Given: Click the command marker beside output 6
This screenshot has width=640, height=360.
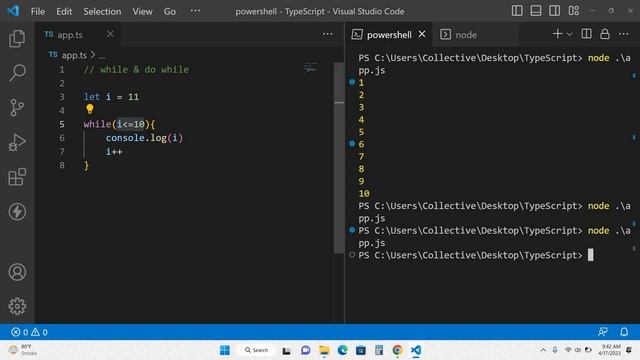Looking at the screenshot, I should pos(352,144).
